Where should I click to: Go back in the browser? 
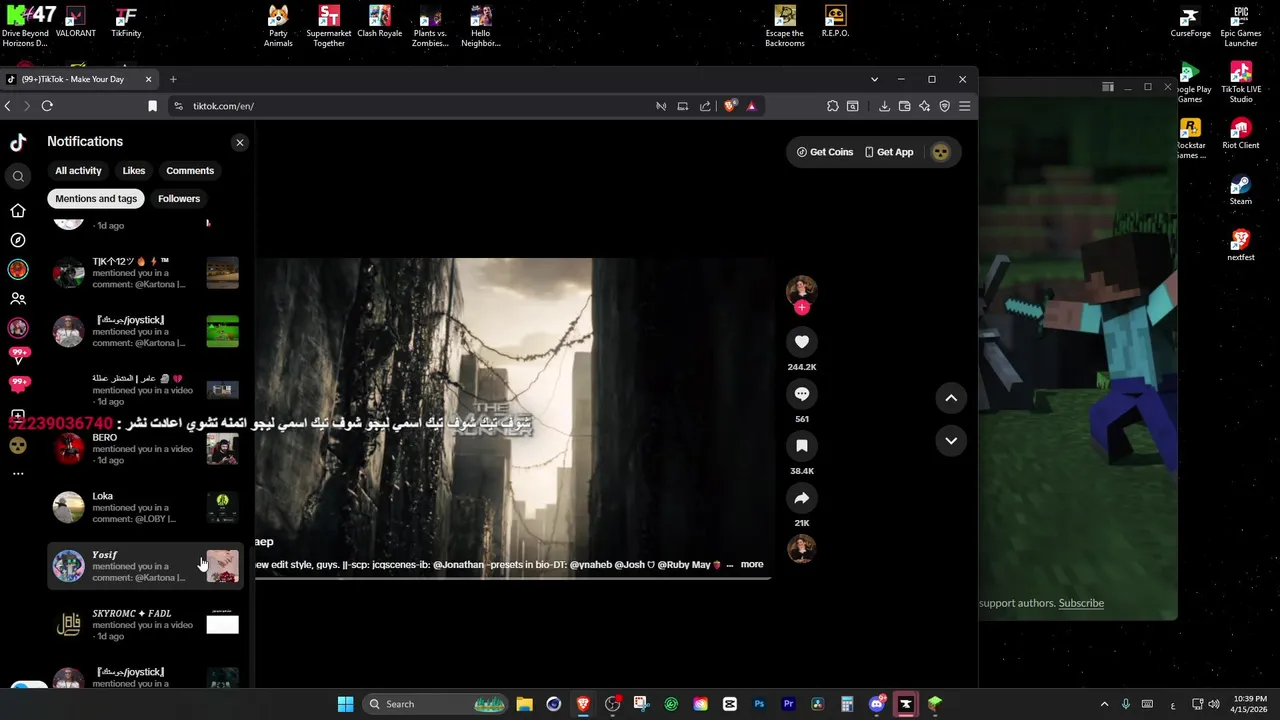(8, 106)
